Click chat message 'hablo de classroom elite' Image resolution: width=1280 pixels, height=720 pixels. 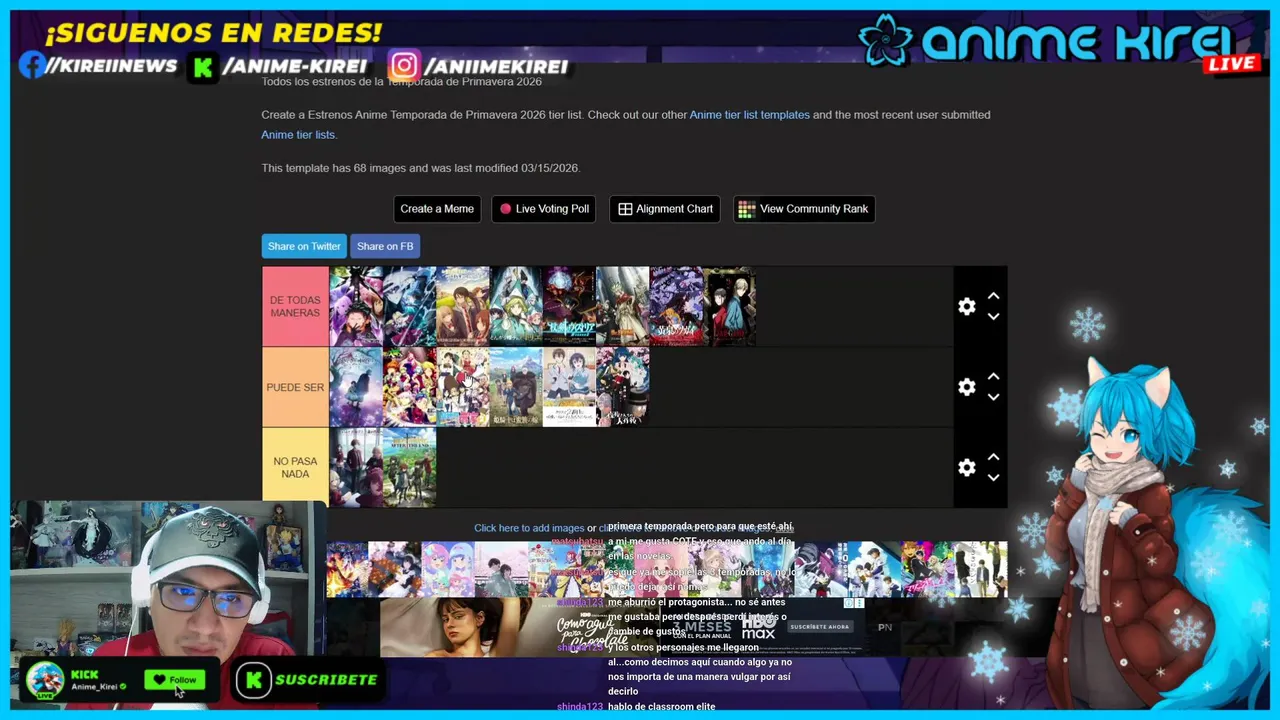pyautogui.click(x=661, y=707)
